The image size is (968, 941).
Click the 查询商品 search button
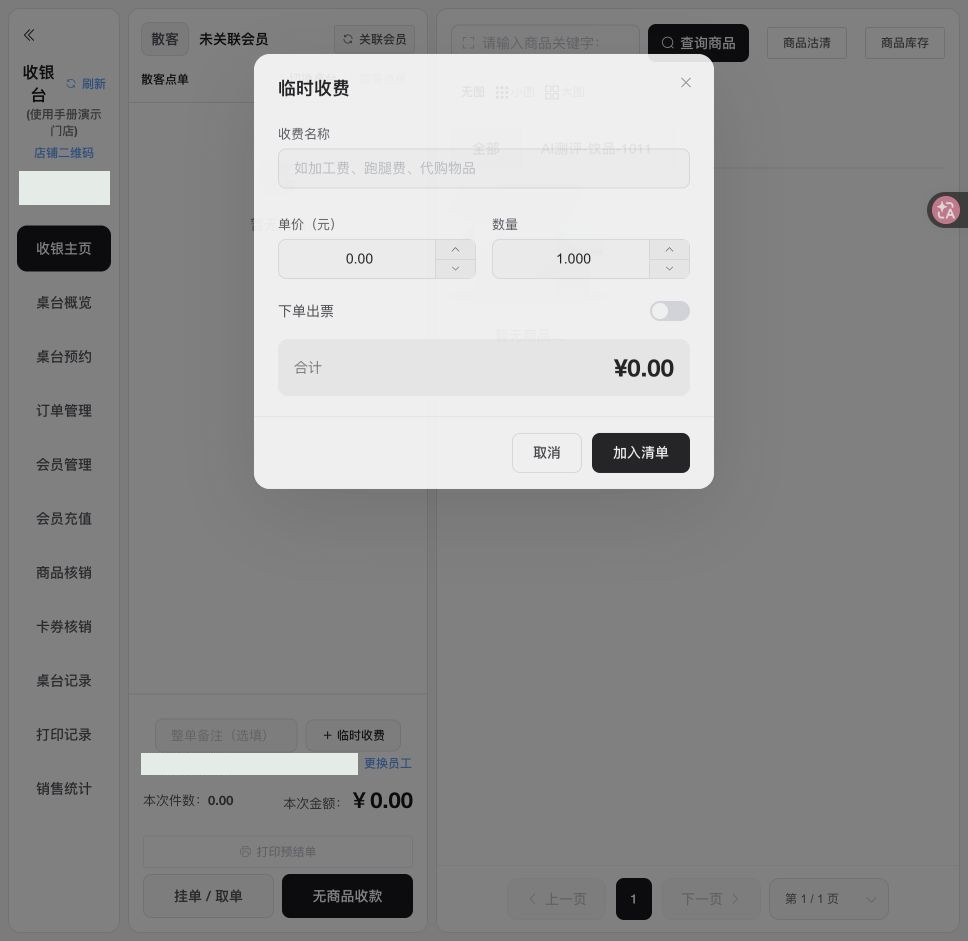698,43
